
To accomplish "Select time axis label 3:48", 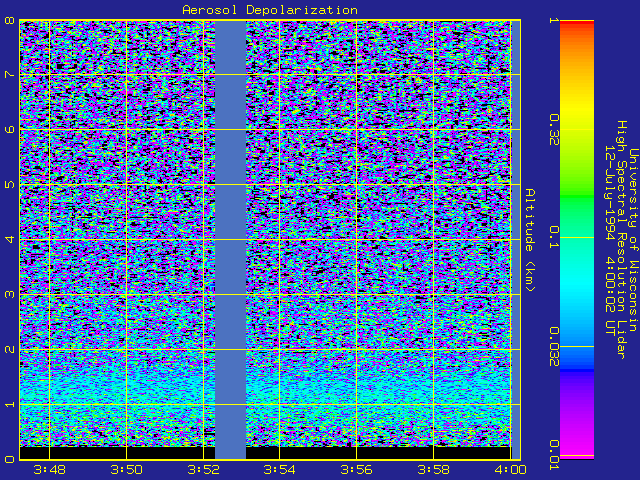I will 49,470.
